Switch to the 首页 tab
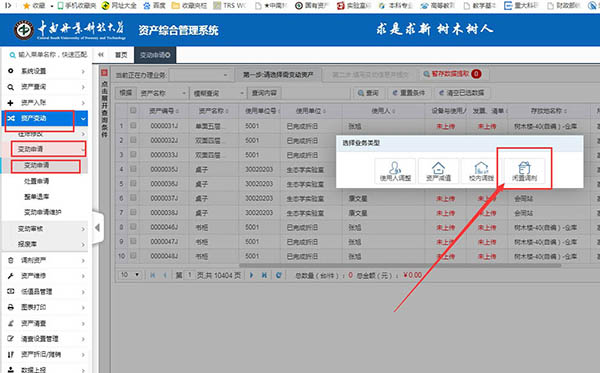 tap(121, 55)
